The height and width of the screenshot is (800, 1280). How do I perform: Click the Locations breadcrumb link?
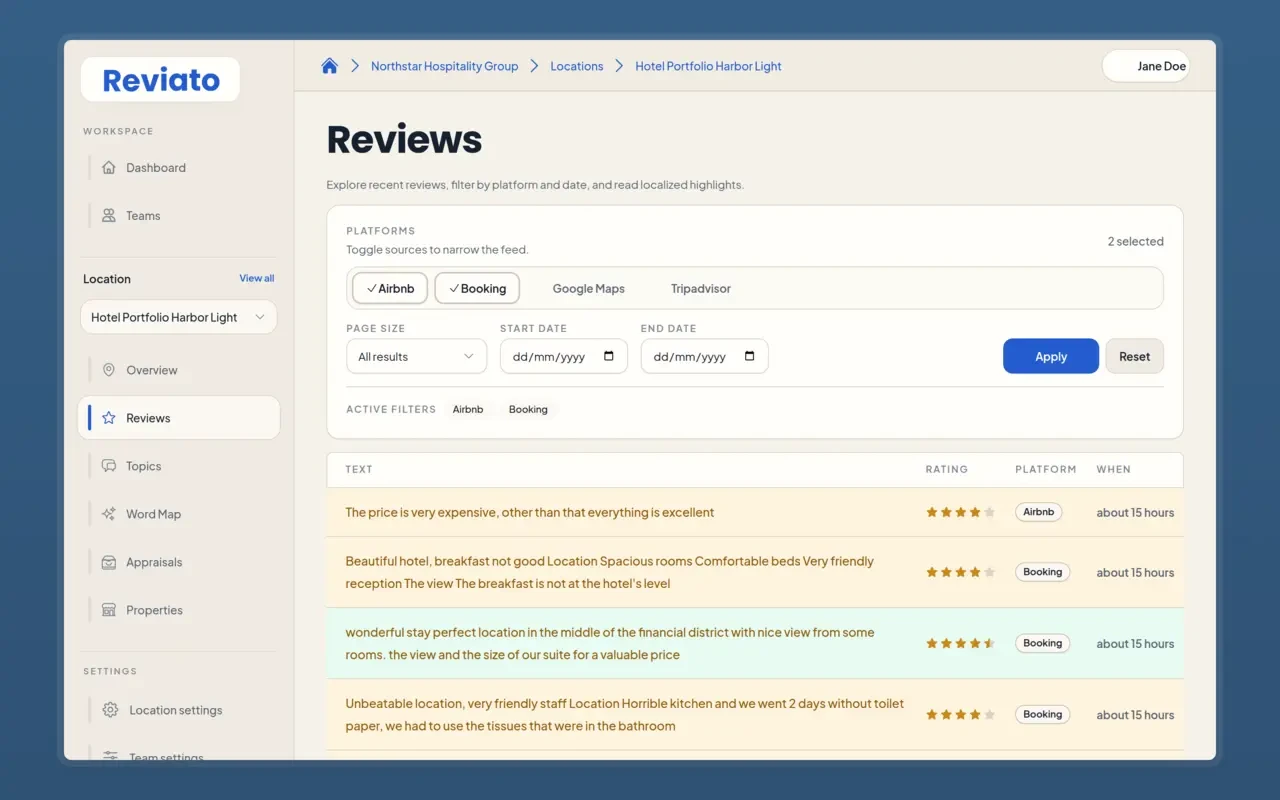[x=577, y=66]
